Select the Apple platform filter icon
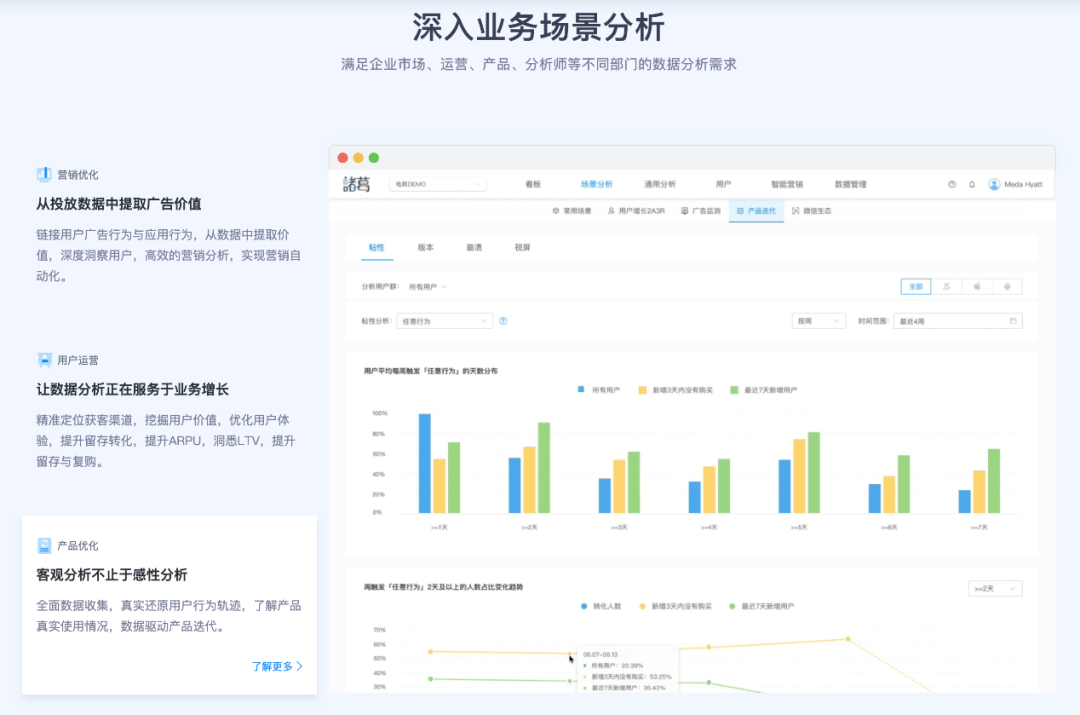 977,287
